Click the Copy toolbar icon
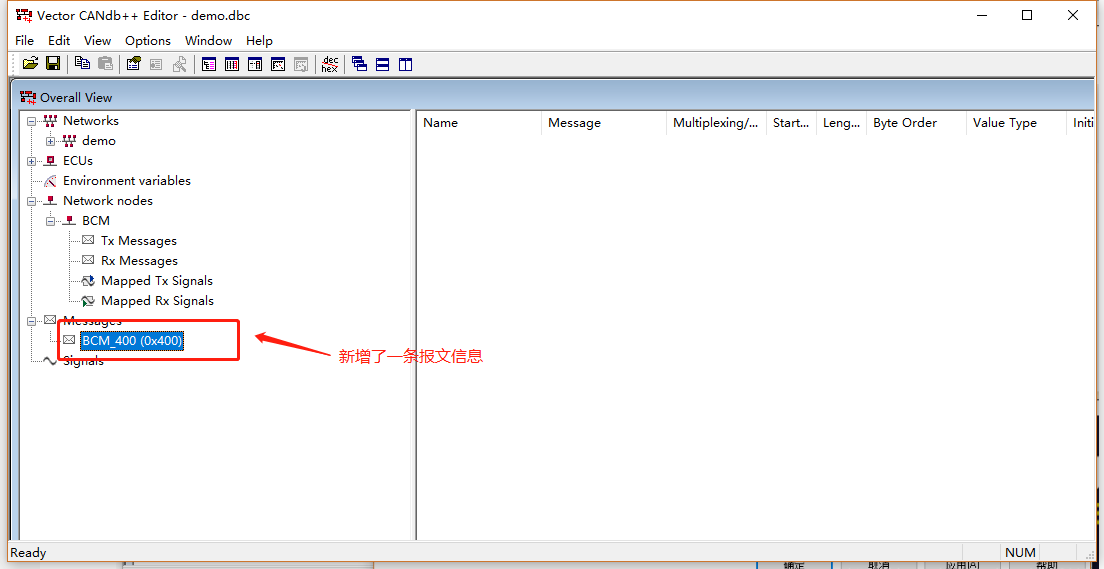This screenshot has height=569, width=1104. click(x=82, y=64)
